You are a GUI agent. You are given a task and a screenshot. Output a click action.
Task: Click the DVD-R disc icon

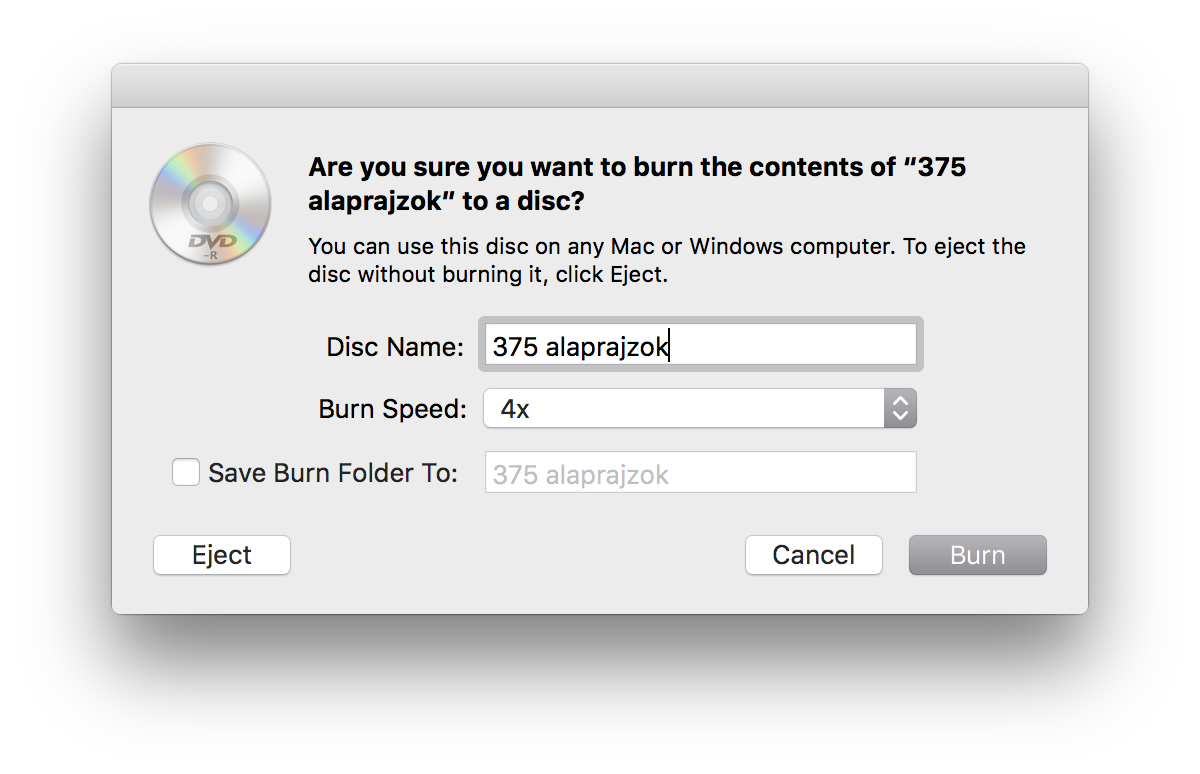point(210,204)
